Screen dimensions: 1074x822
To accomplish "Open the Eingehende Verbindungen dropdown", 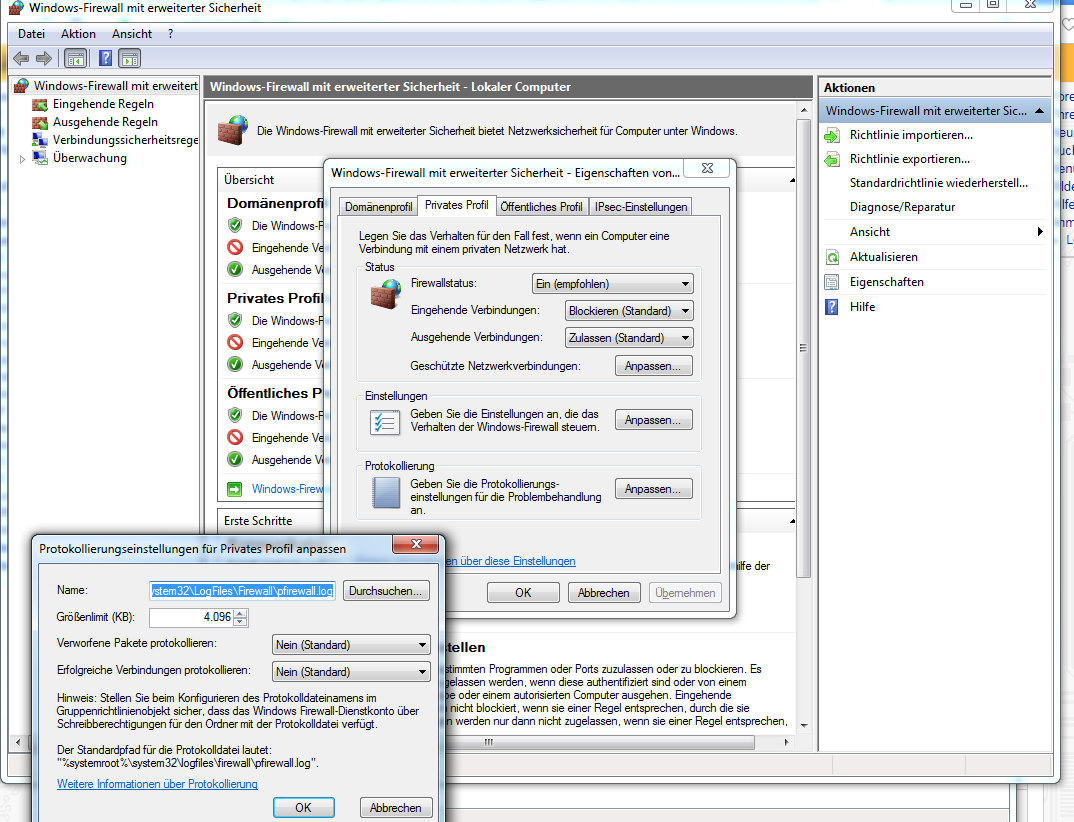I will [x=629, y=311].
